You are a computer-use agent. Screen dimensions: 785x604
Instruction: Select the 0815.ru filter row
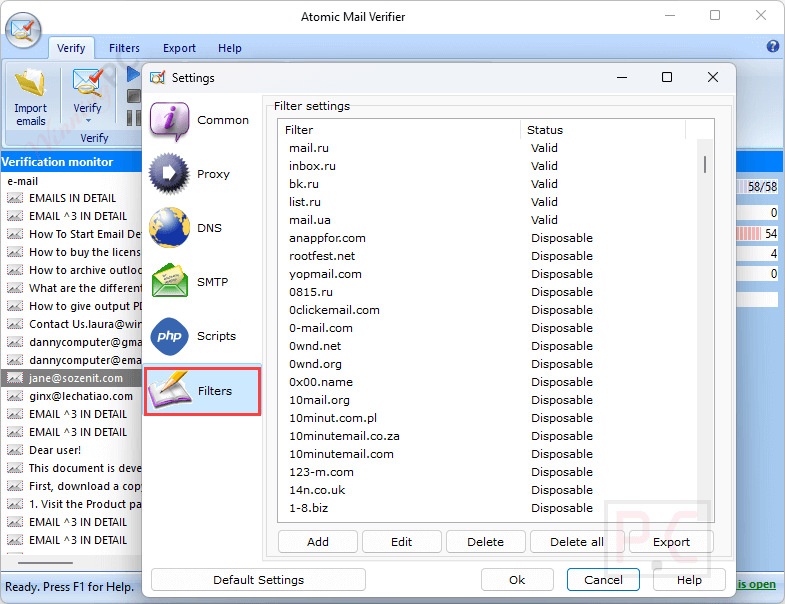coord(488,292)
